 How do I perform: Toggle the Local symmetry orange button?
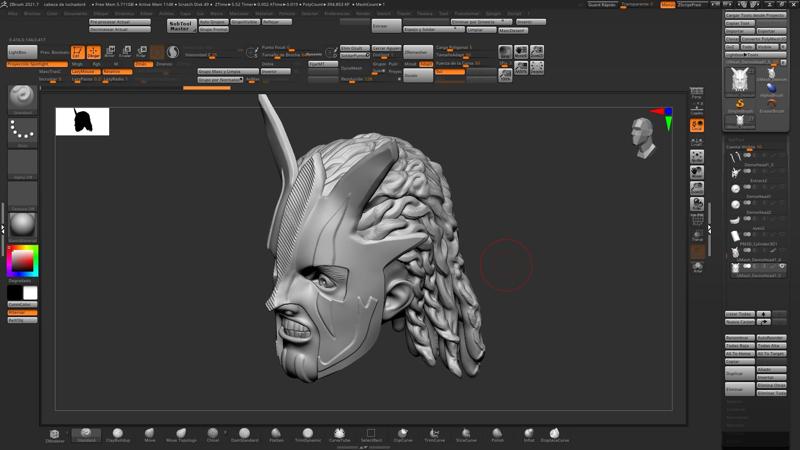click(x=697, y=126)
